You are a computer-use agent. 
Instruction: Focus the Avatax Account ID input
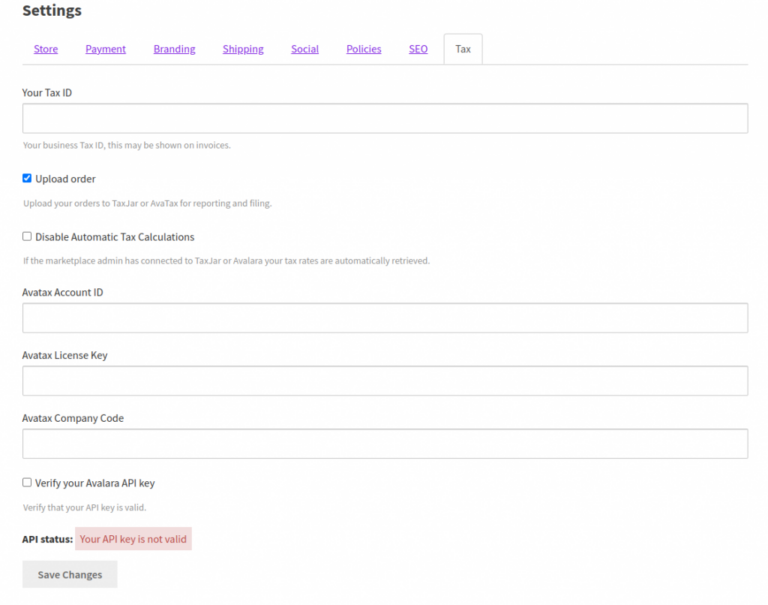point(385,318)
